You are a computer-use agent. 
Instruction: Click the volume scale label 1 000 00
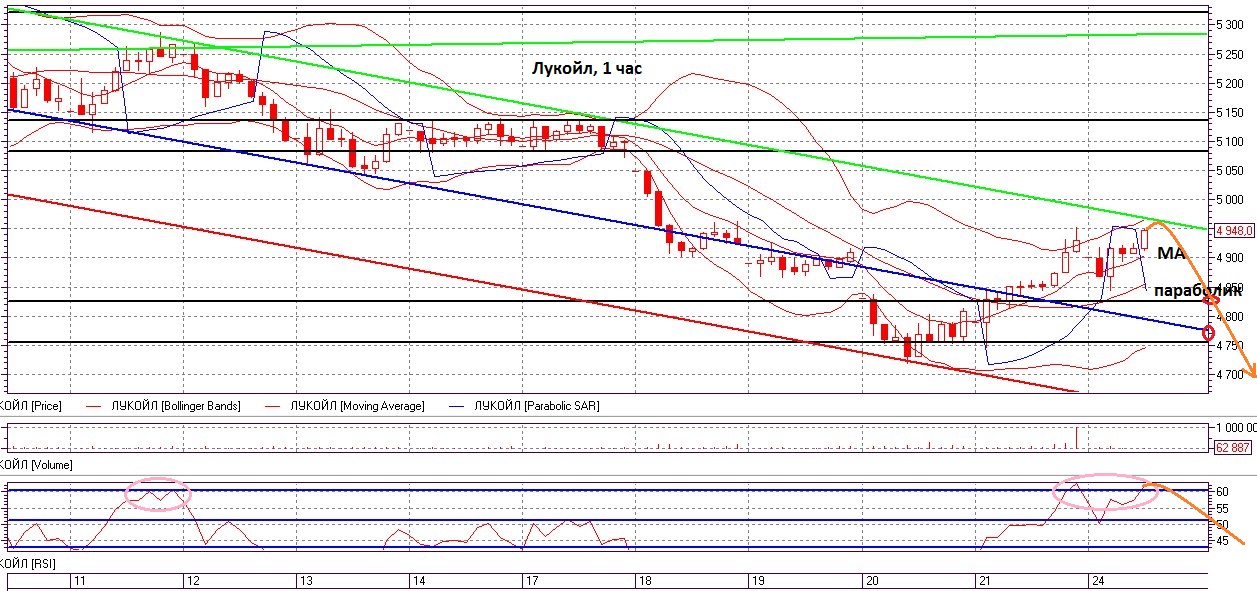tap(1236, 427)
